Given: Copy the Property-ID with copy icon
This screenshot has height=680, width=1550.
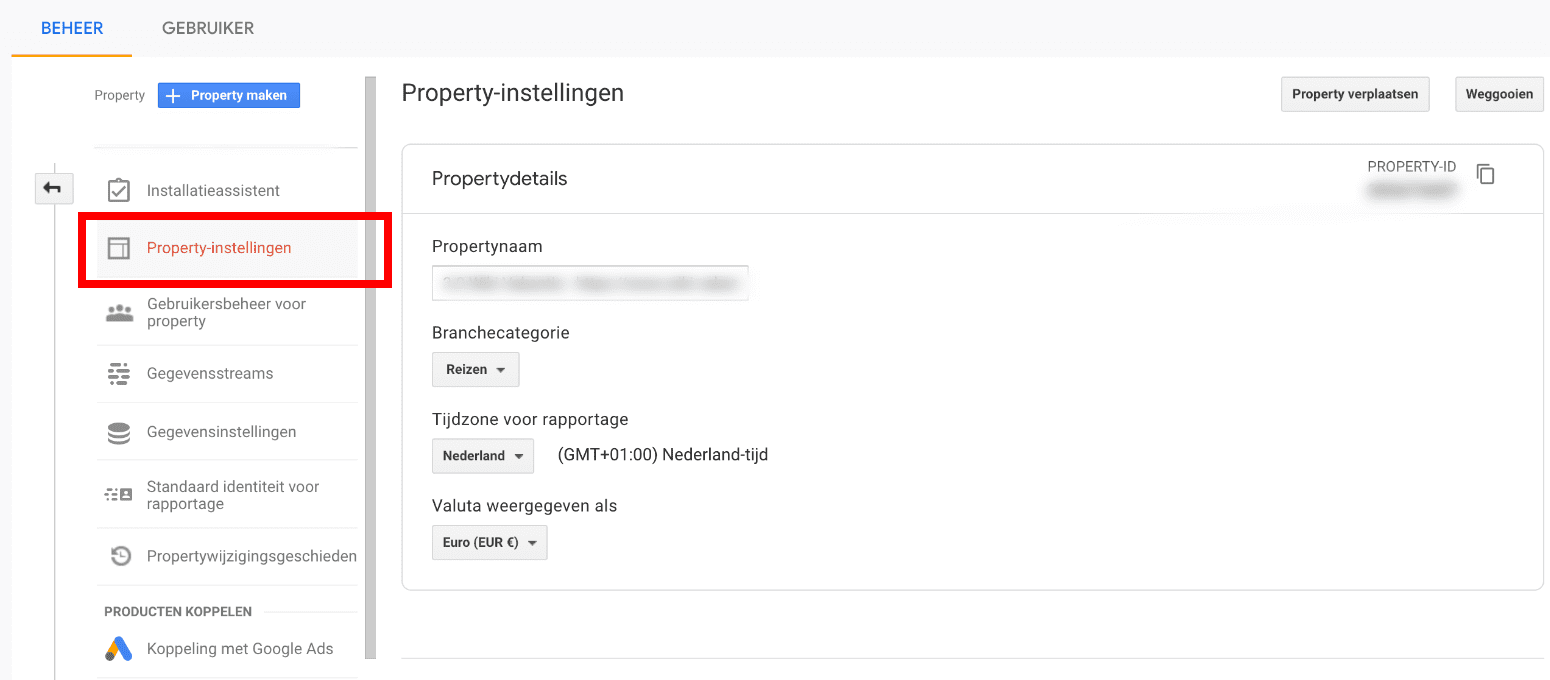Looking at the screenshot, I should pyautogui.click(x=1486, y=174).
